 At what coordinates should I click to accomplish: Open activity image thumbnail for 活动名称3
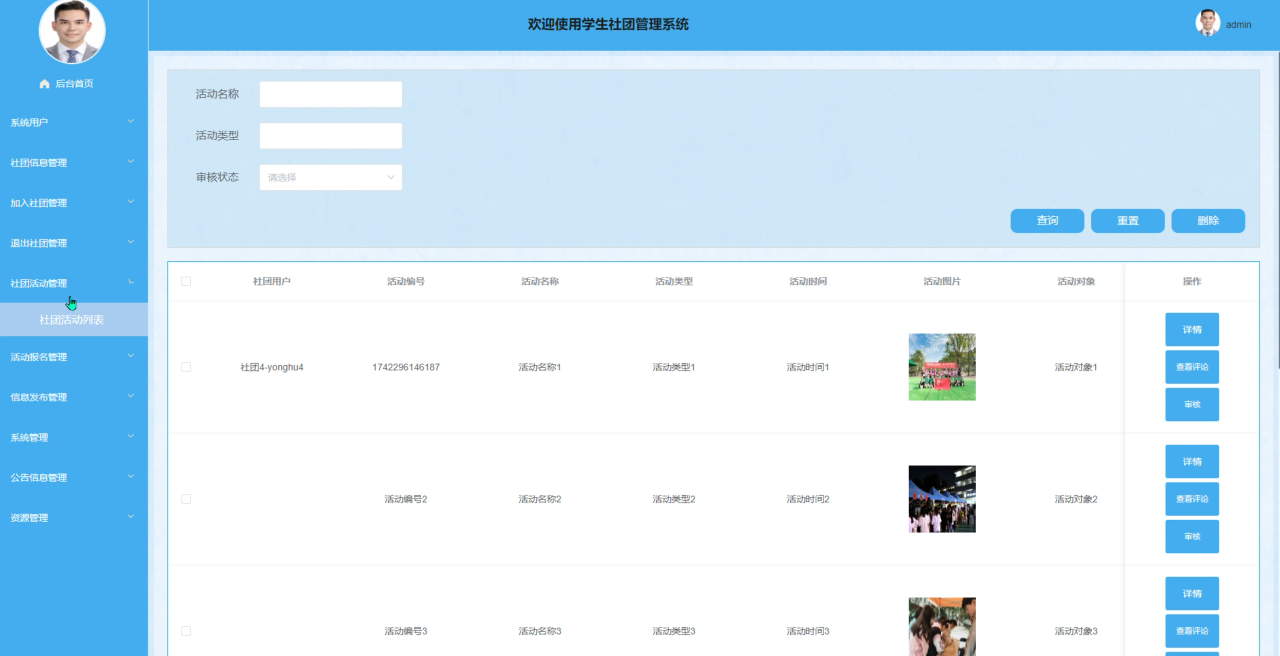point(942,627)
